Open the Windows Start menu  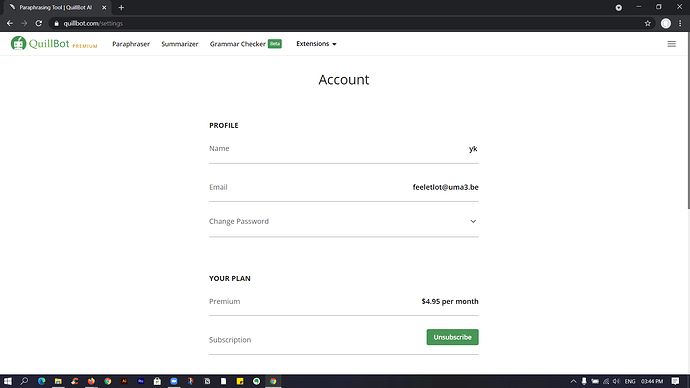[x=7, y=381]
